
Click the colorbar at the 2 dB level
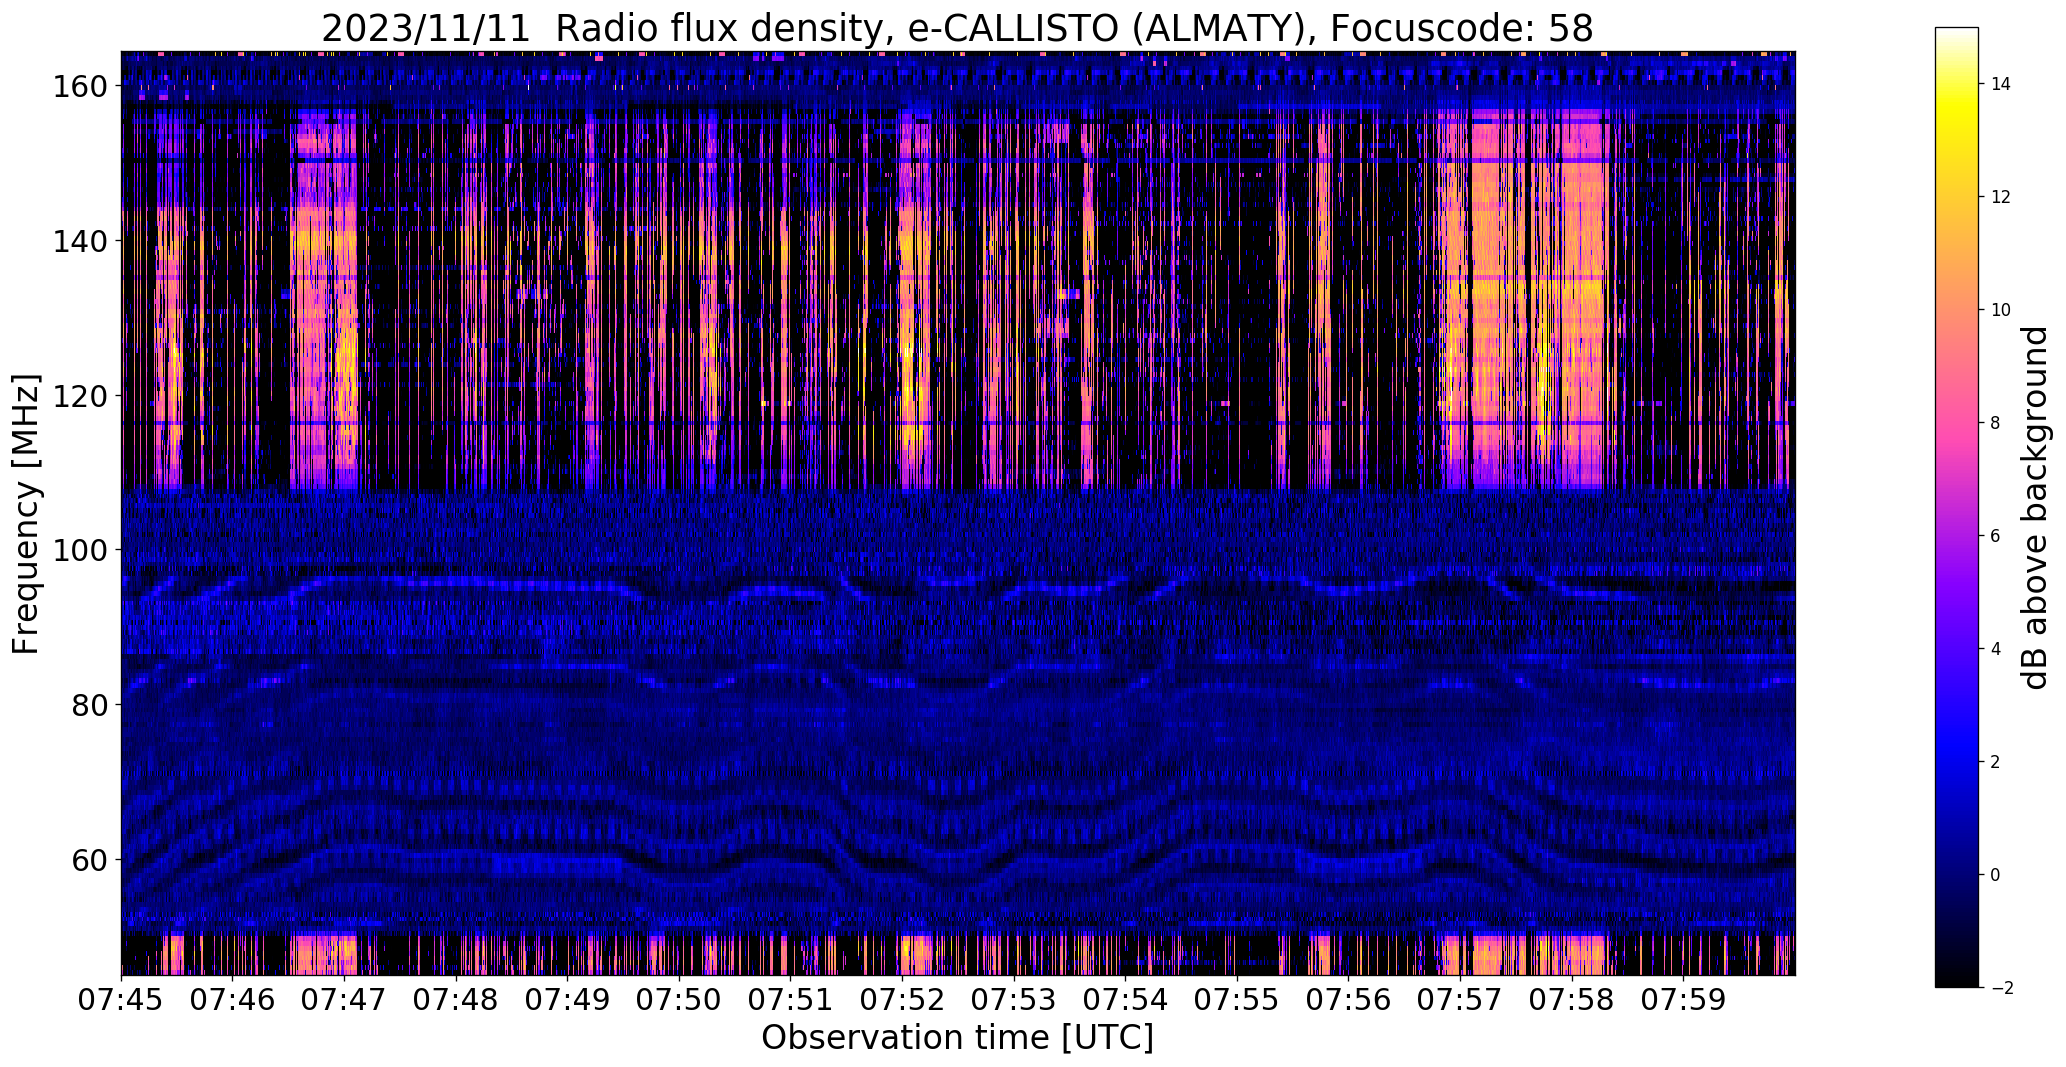point(1957,762)
